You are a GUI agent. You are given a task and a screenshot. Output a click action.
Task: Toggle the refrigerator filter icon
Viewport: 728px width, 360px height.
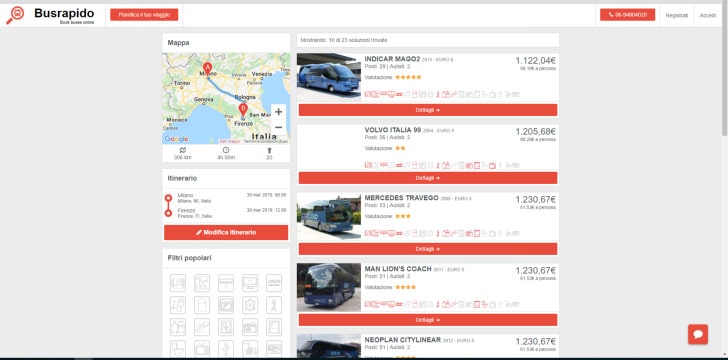click(202, 305)
